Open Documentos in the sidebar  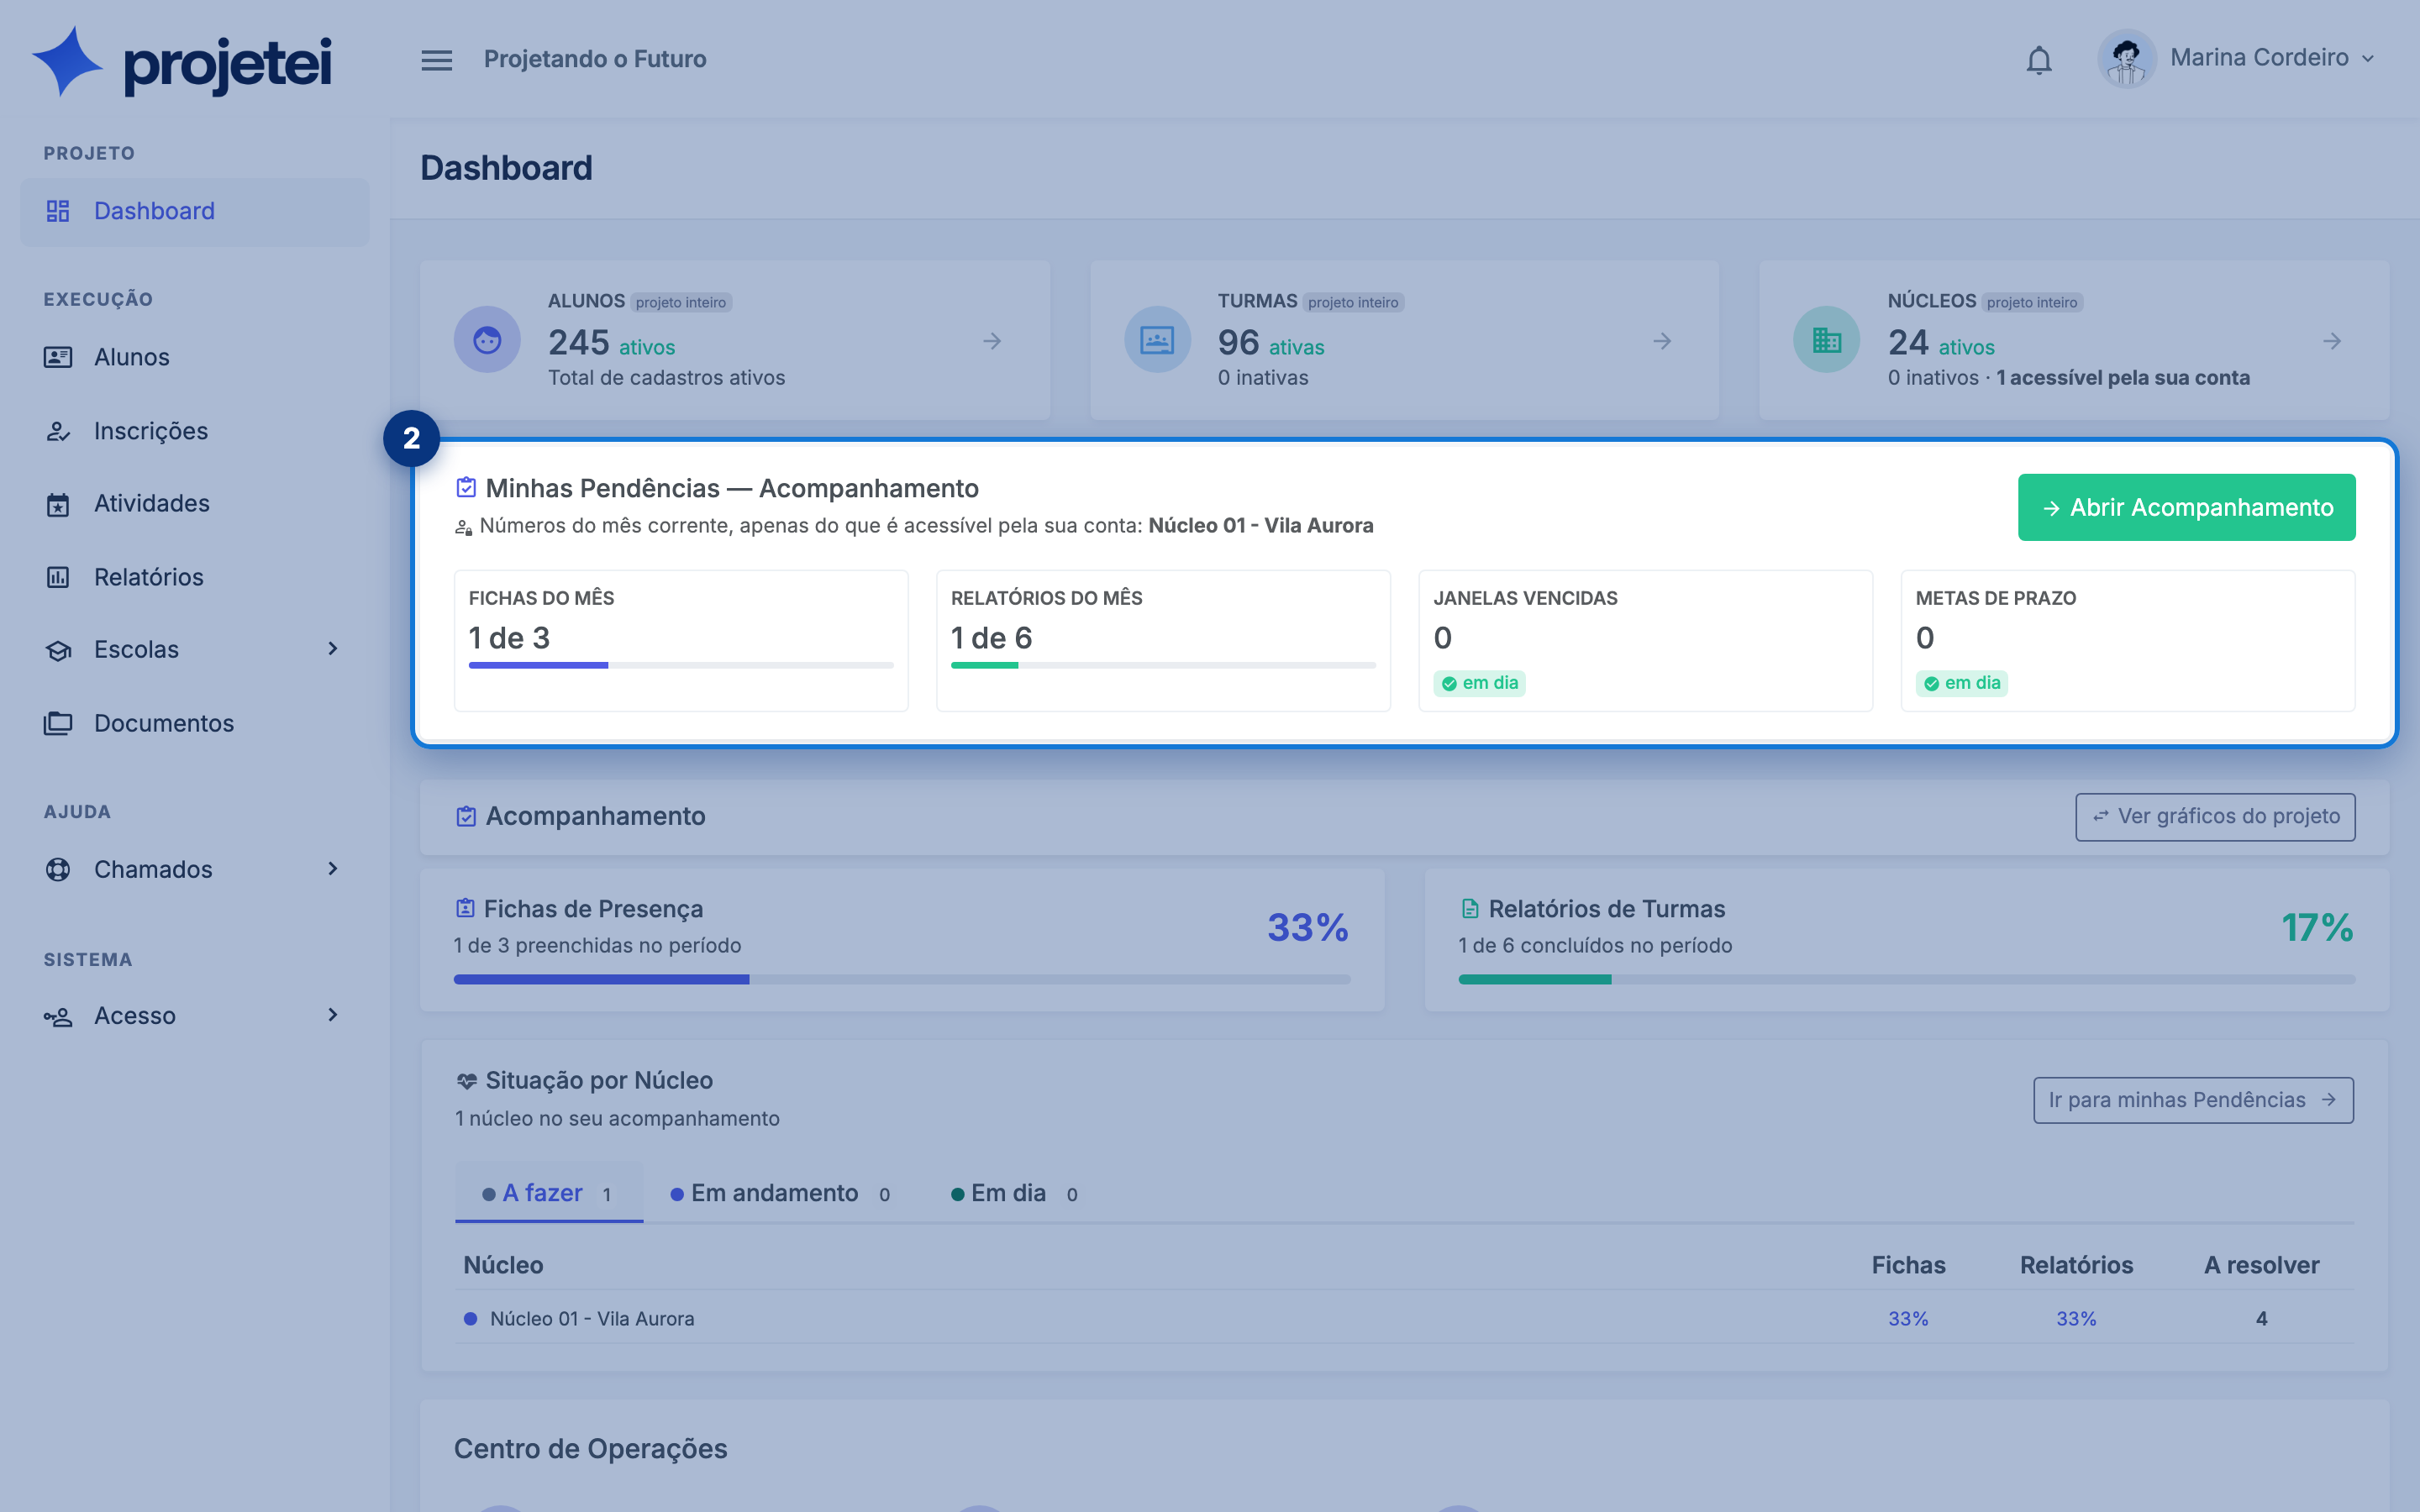pos(195,723)
